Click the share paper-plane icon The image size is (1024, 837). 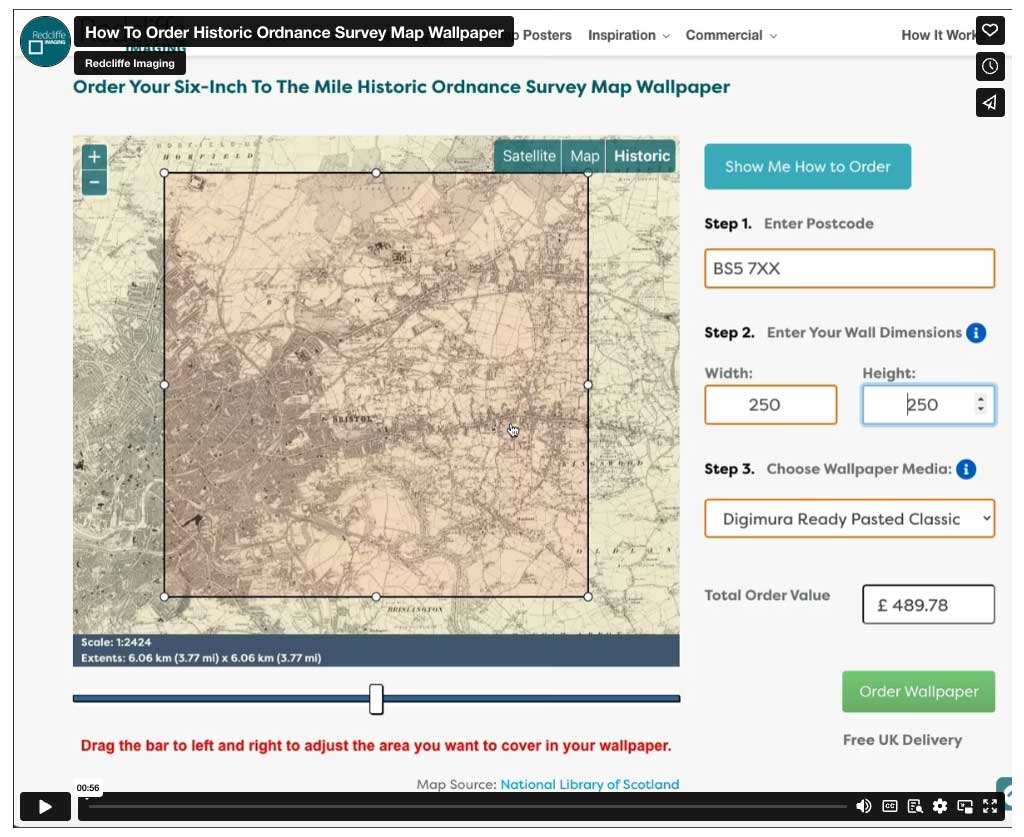pos(990,102)
